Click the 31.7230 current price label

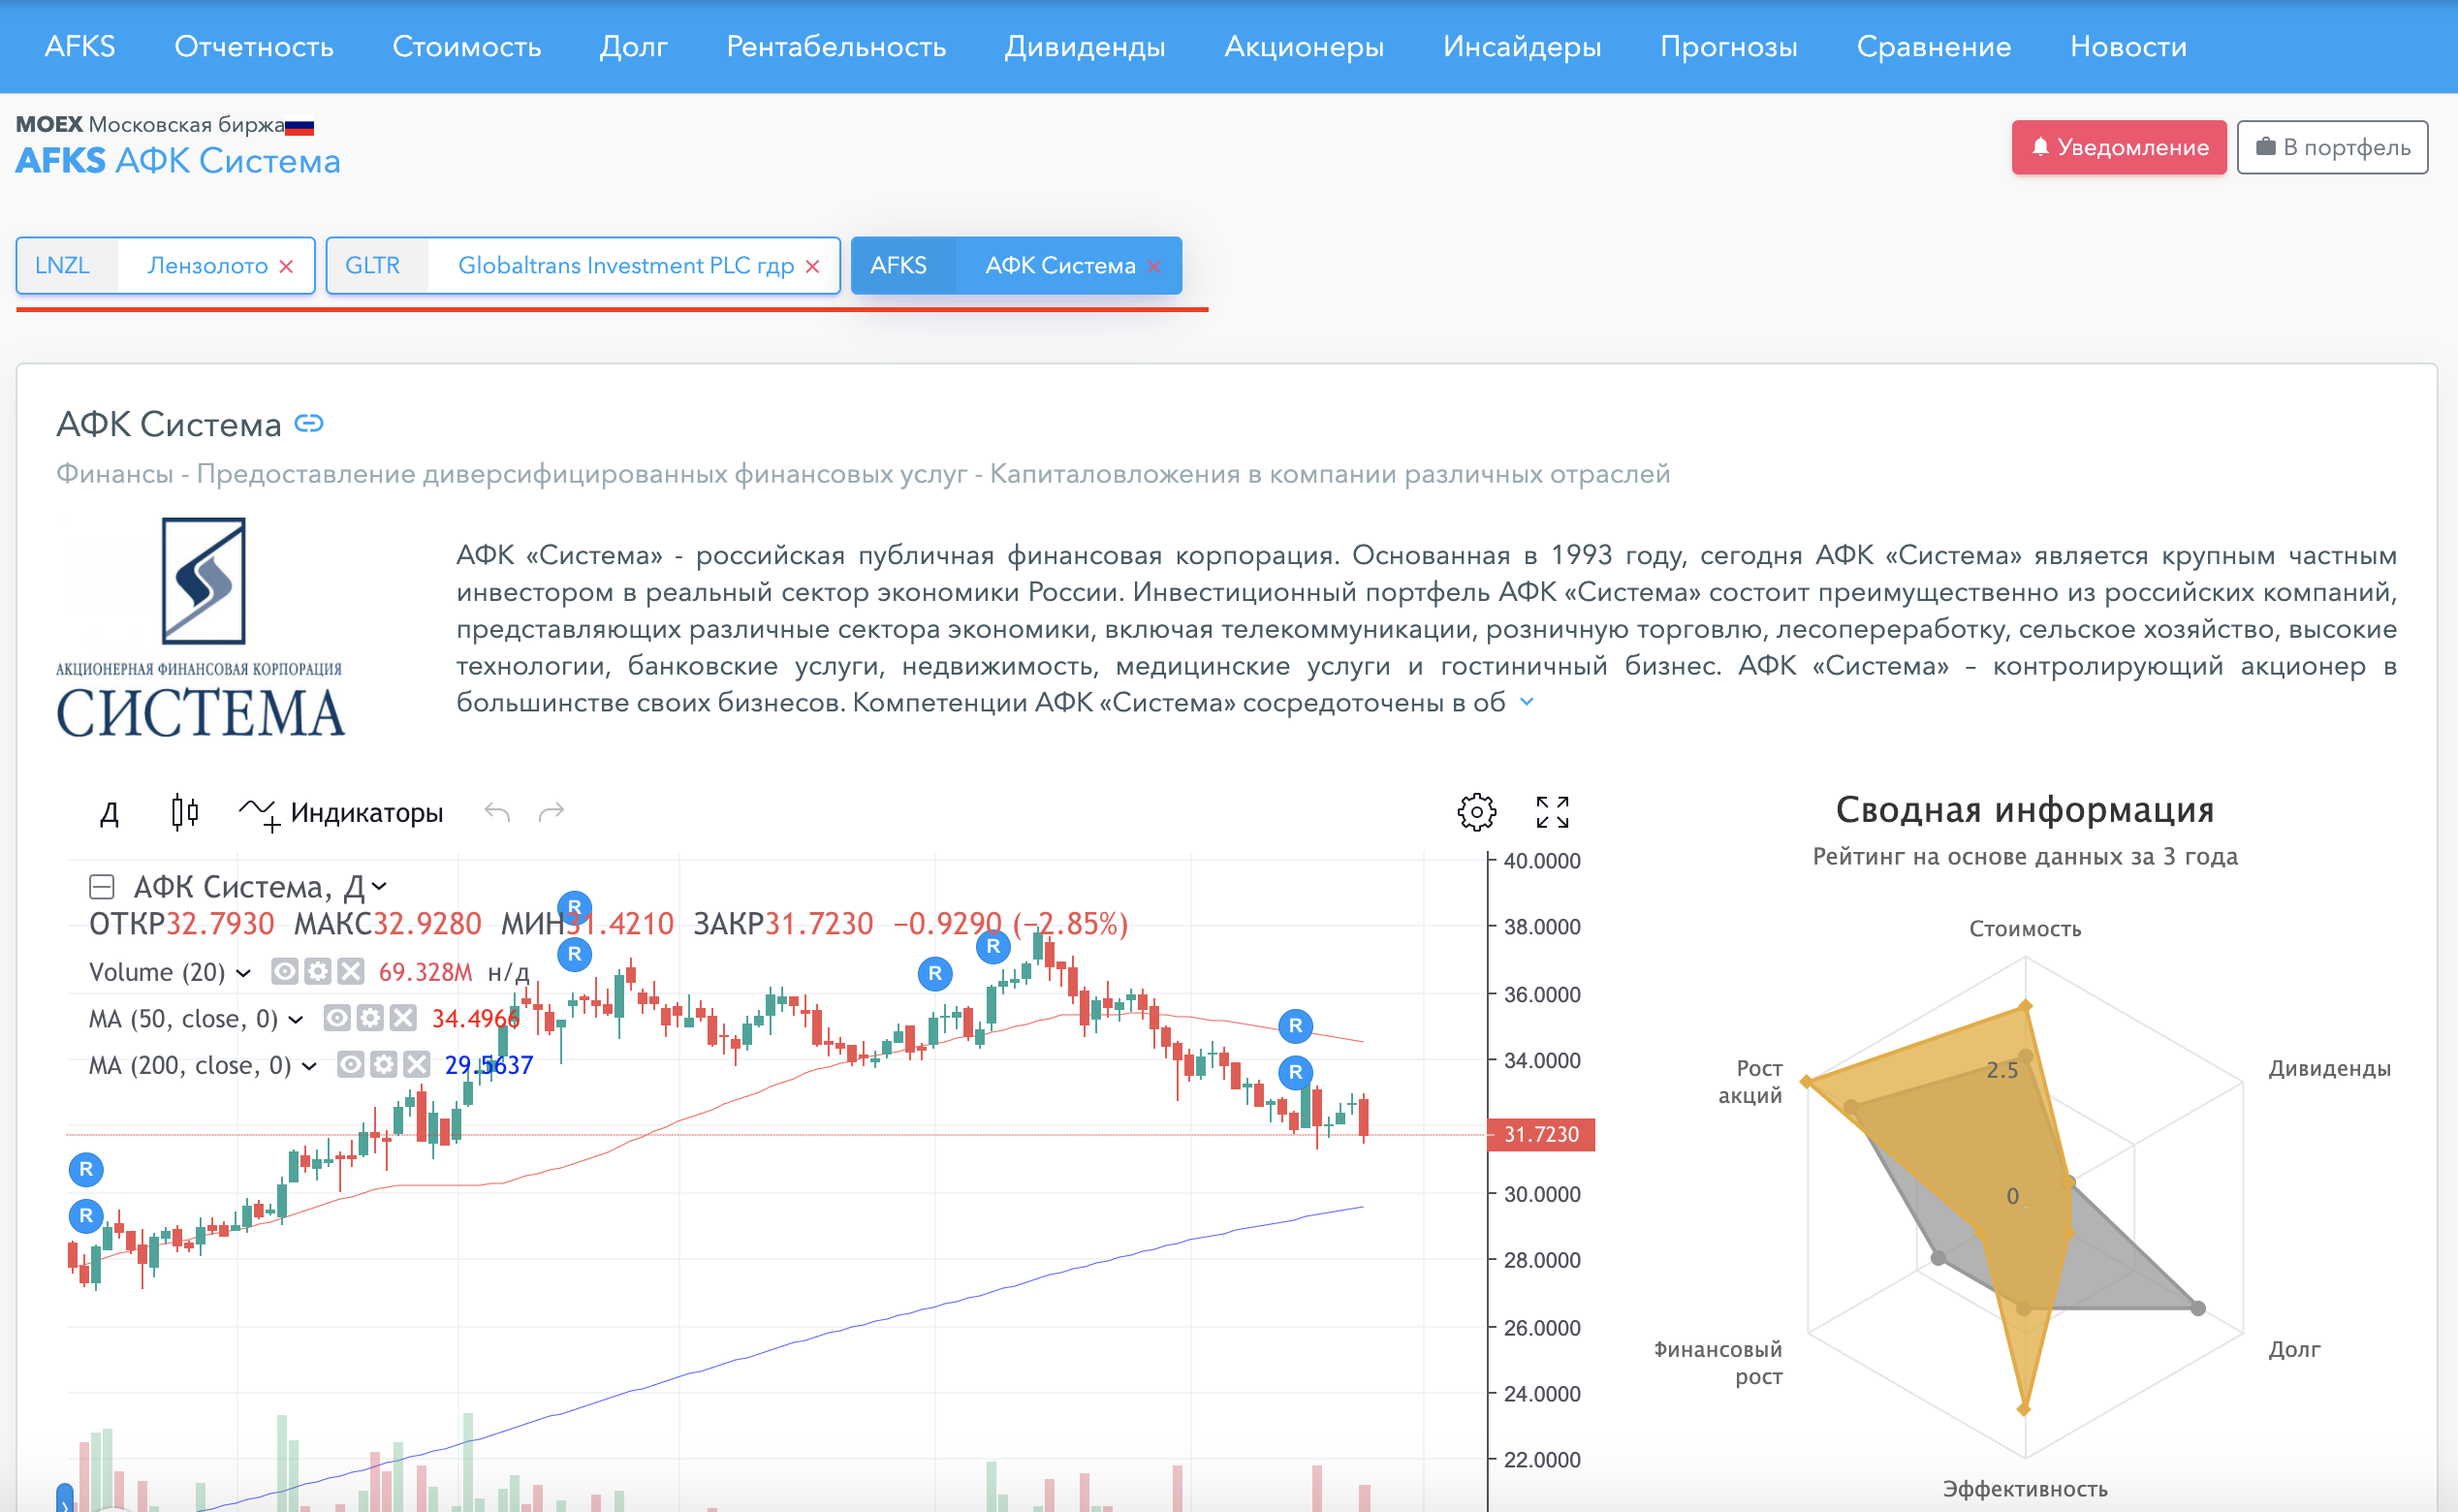coord(1541,1134)
